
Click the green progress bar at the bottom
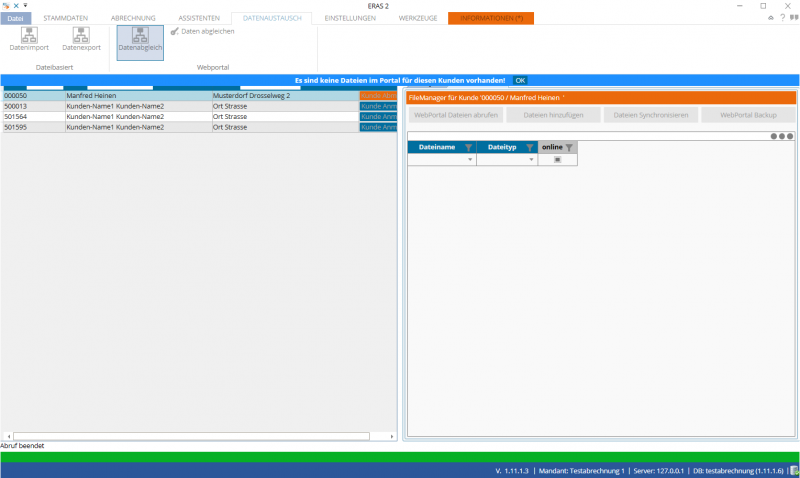399,457
